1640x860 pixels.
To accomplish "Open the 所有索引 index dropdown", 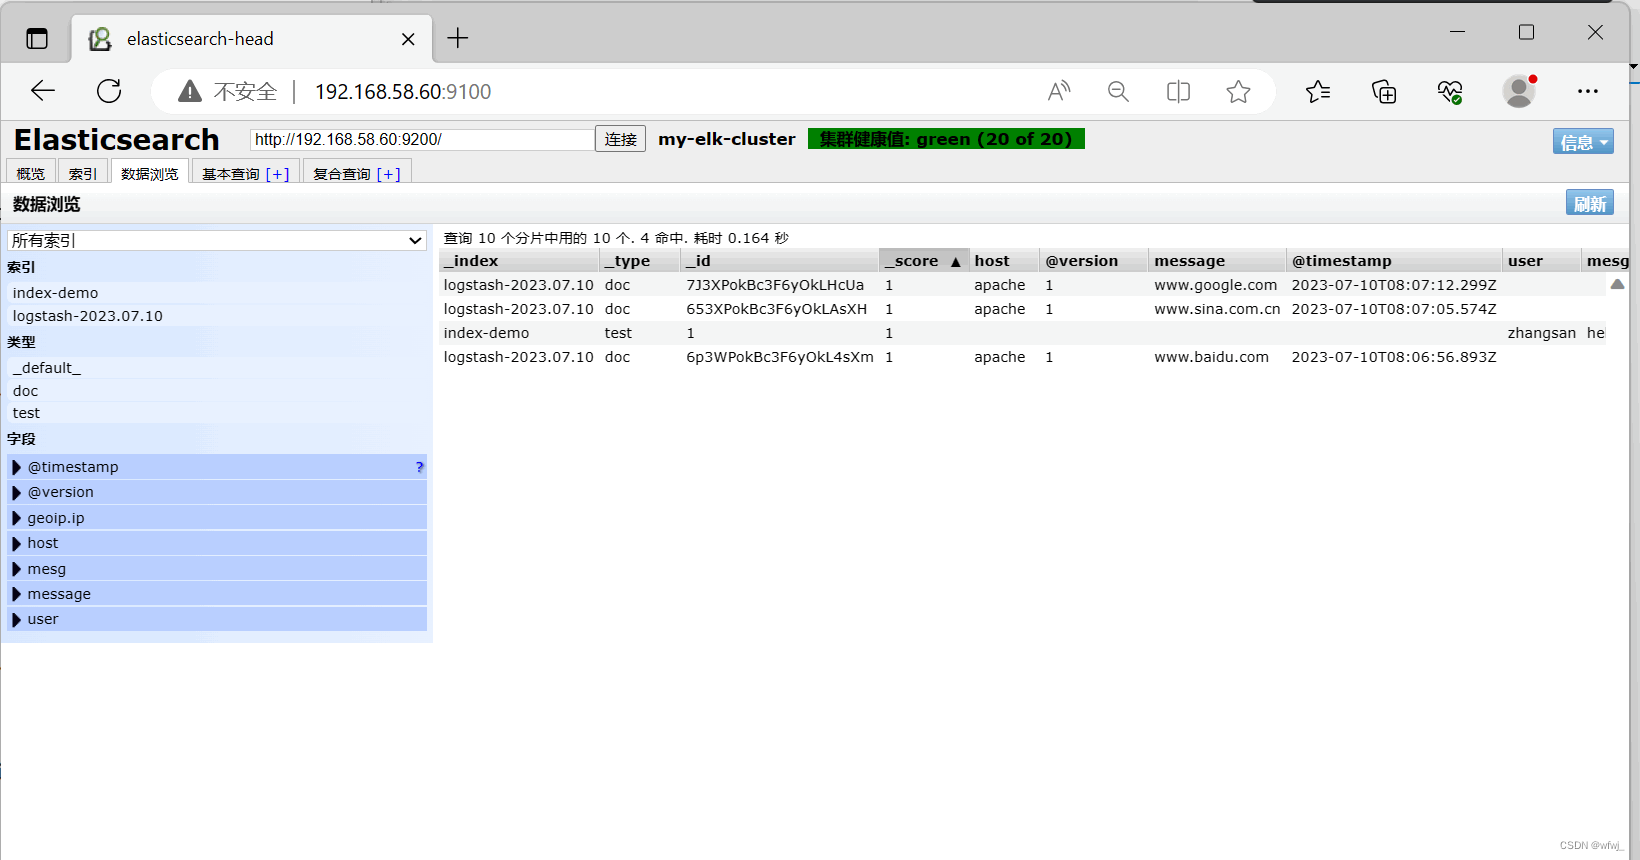I will click(x=217, y=240).
